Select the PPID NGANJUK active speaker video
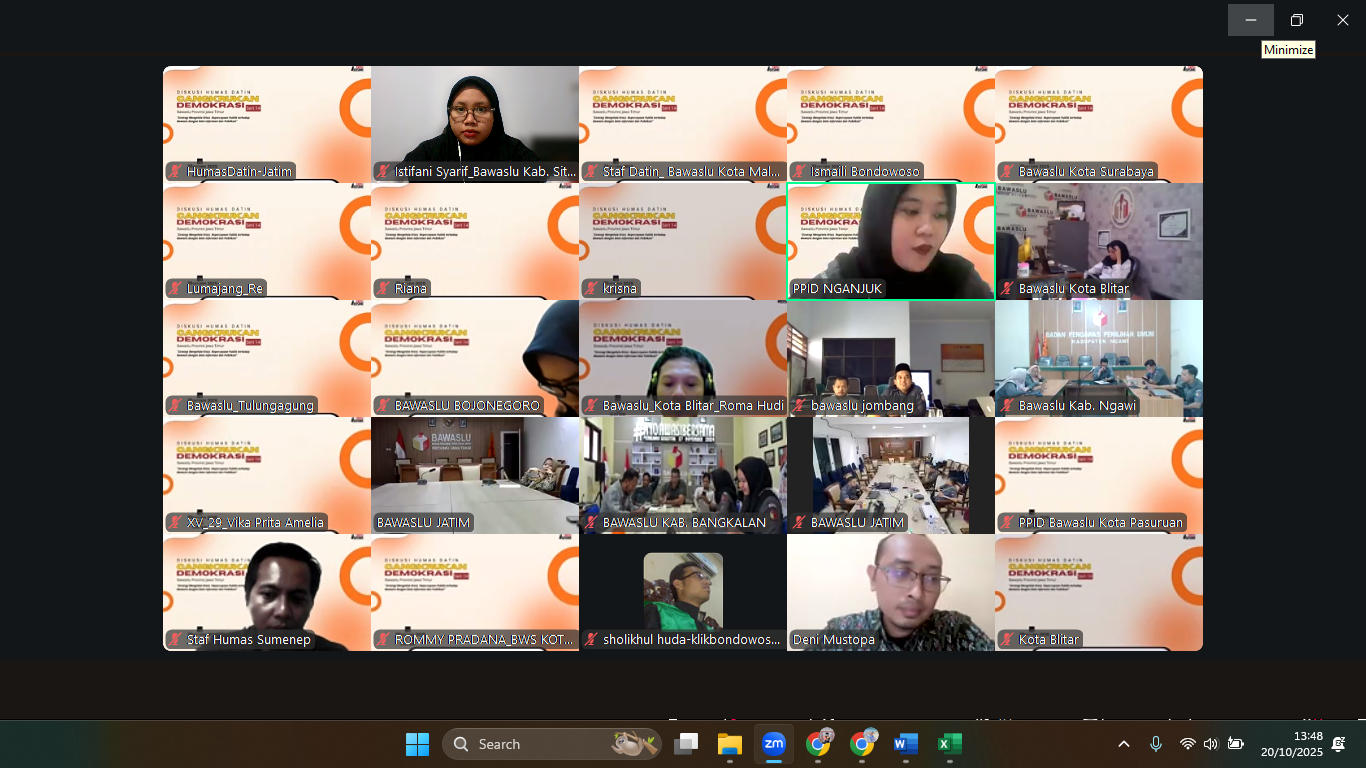Image resolution: width=1366 pixels, height=768 pixels. point(890,240)
